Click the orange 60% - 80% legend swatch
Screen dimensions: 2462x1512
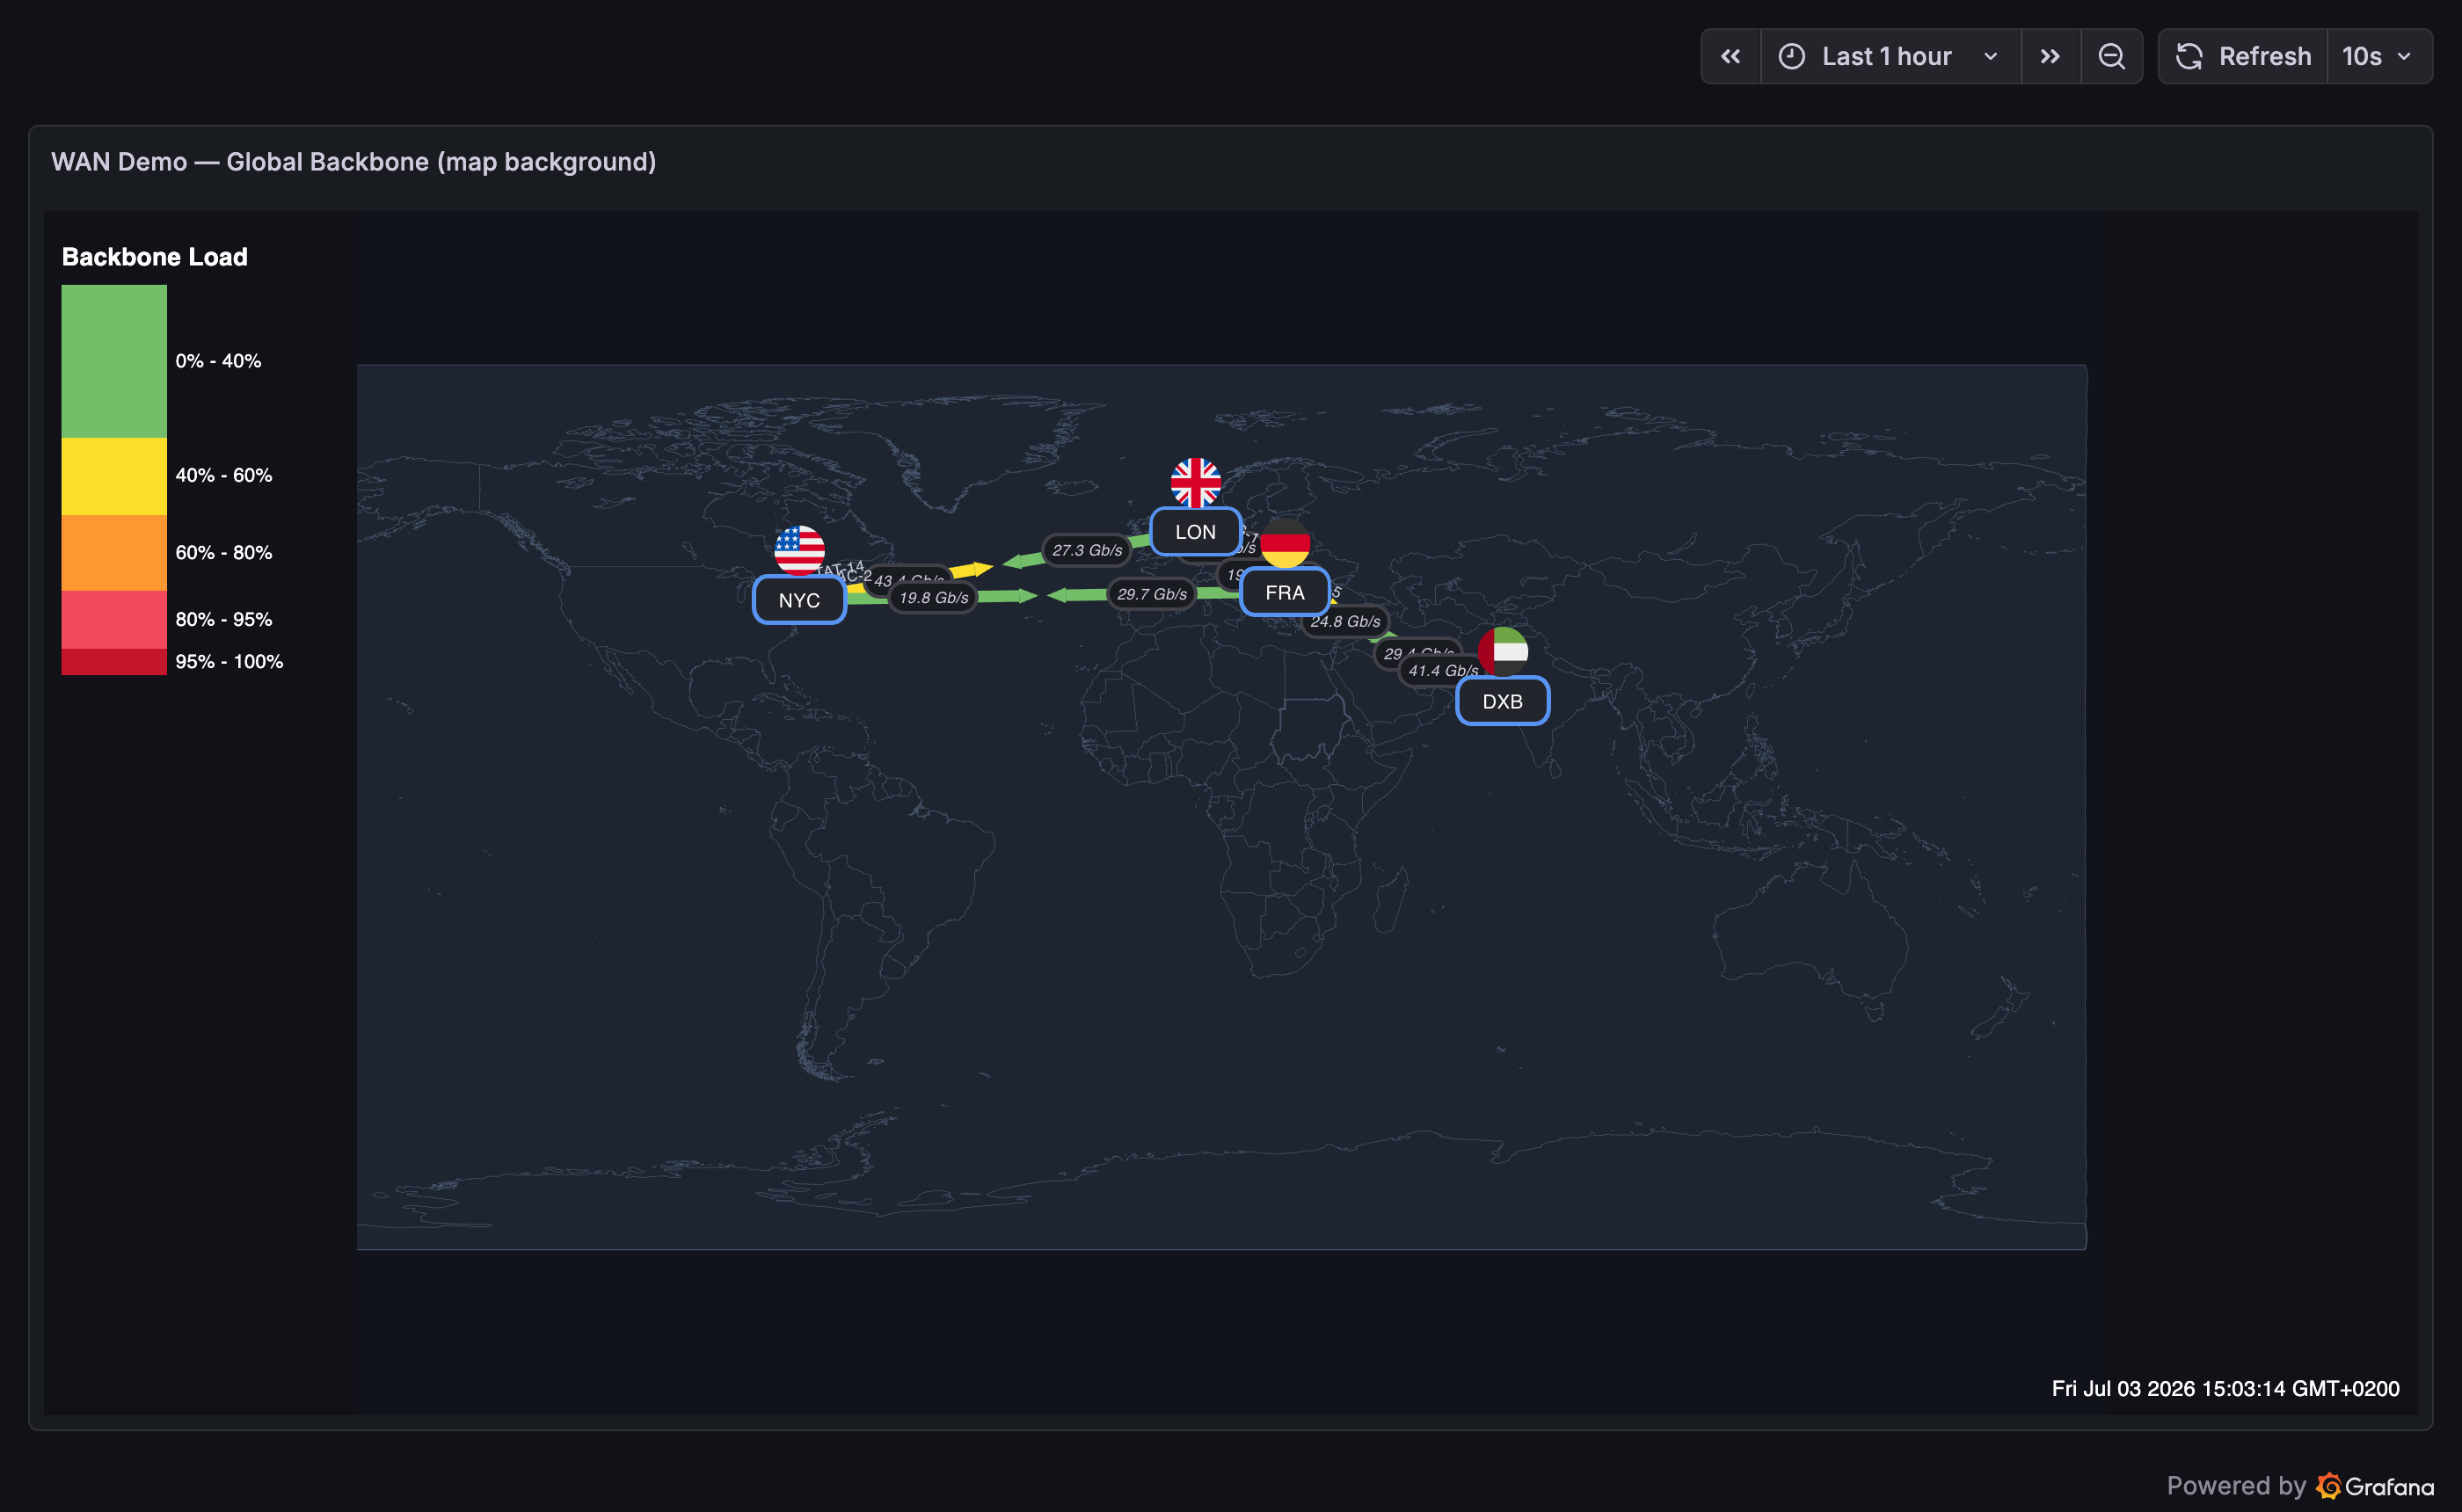tap(114, 553)
